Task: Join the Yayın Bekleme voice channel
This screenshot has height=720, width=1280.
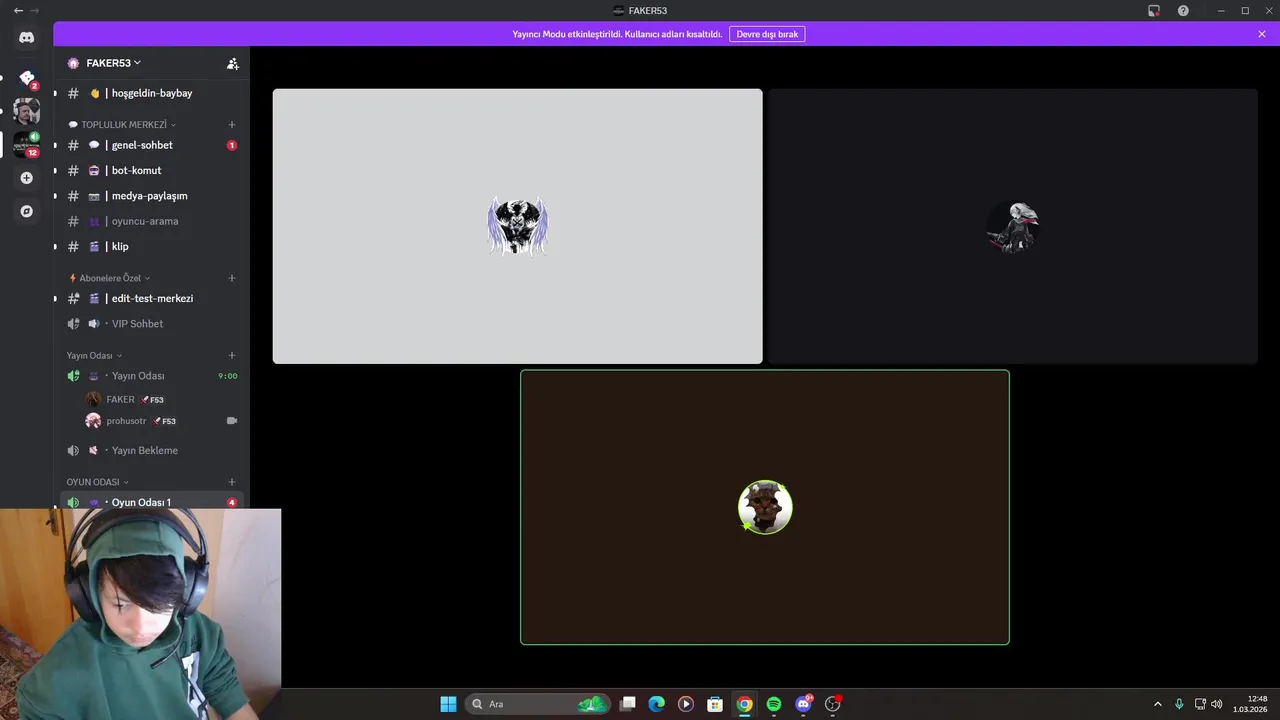Action: pos(152,450)
